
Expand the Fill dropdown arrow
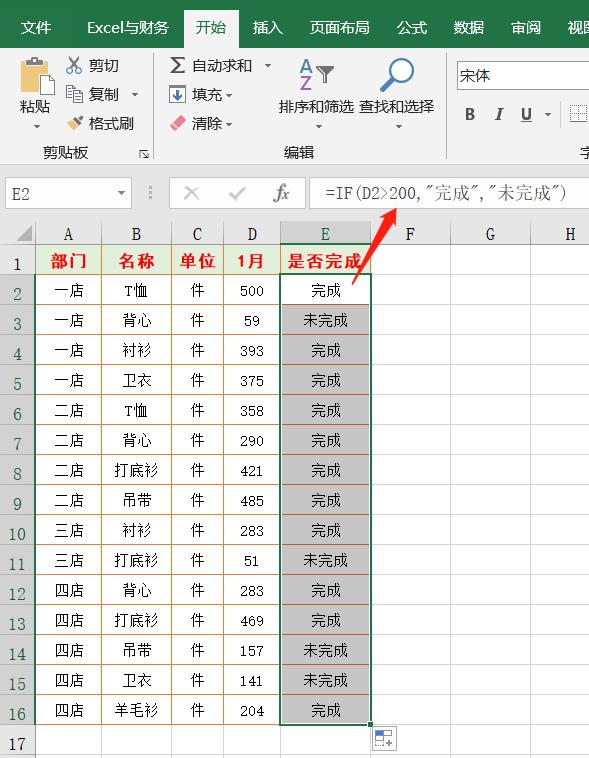[x=229, y=95]
